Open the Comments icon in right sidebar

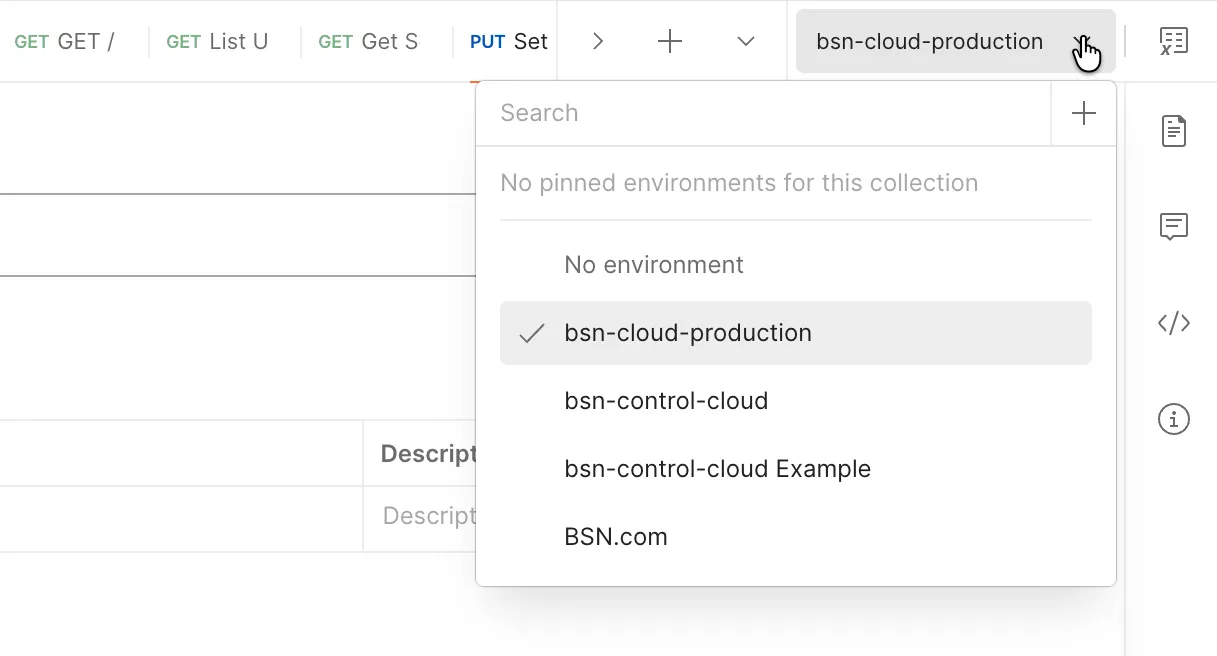click(1173, 227)
